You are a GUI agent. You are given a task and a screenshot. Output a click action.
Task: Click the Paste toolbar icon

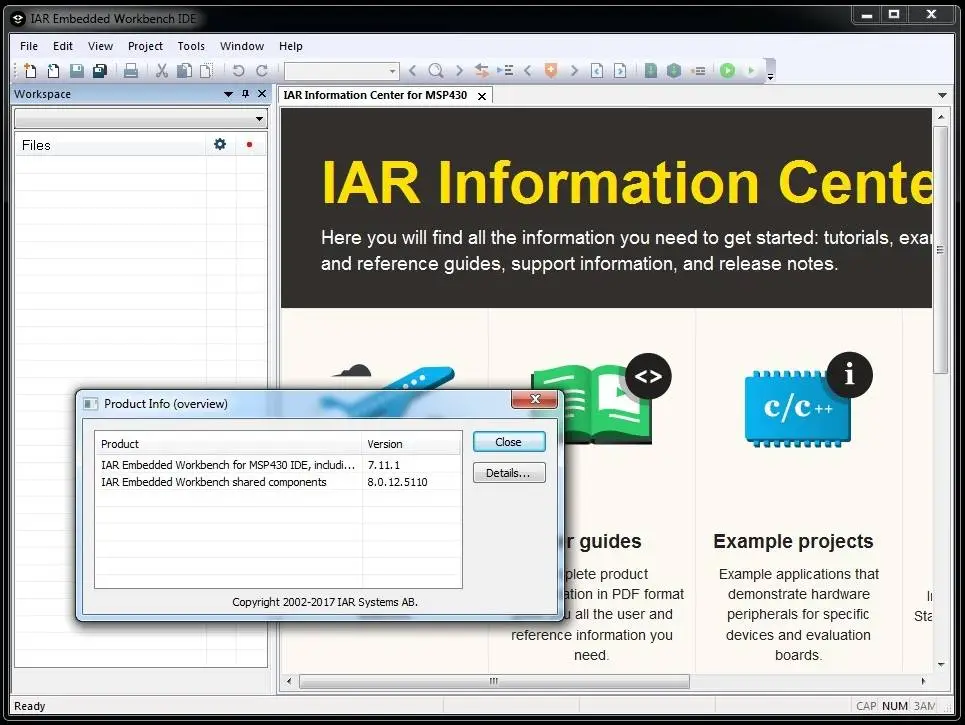[x=206, y=71]
